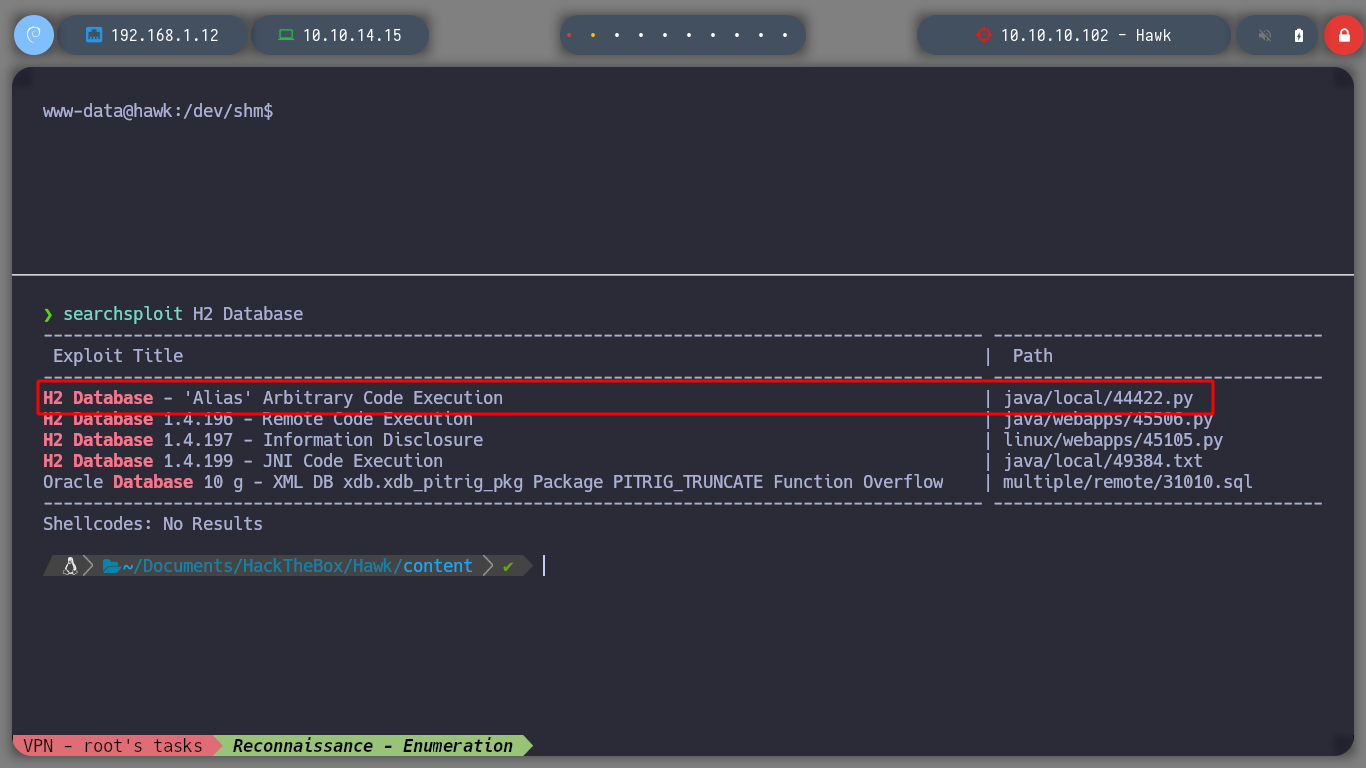Click the path java/webapps/45506.py
The image size is (1366, 768).
(x=1108, y=419)
